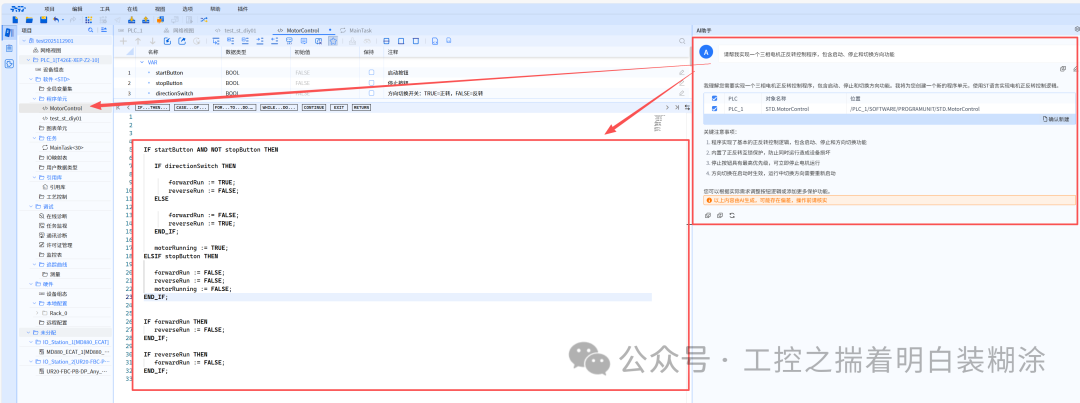Collapse the VAR group in the variable table
Screen dimensions: 1080x403
coord(142,62)
